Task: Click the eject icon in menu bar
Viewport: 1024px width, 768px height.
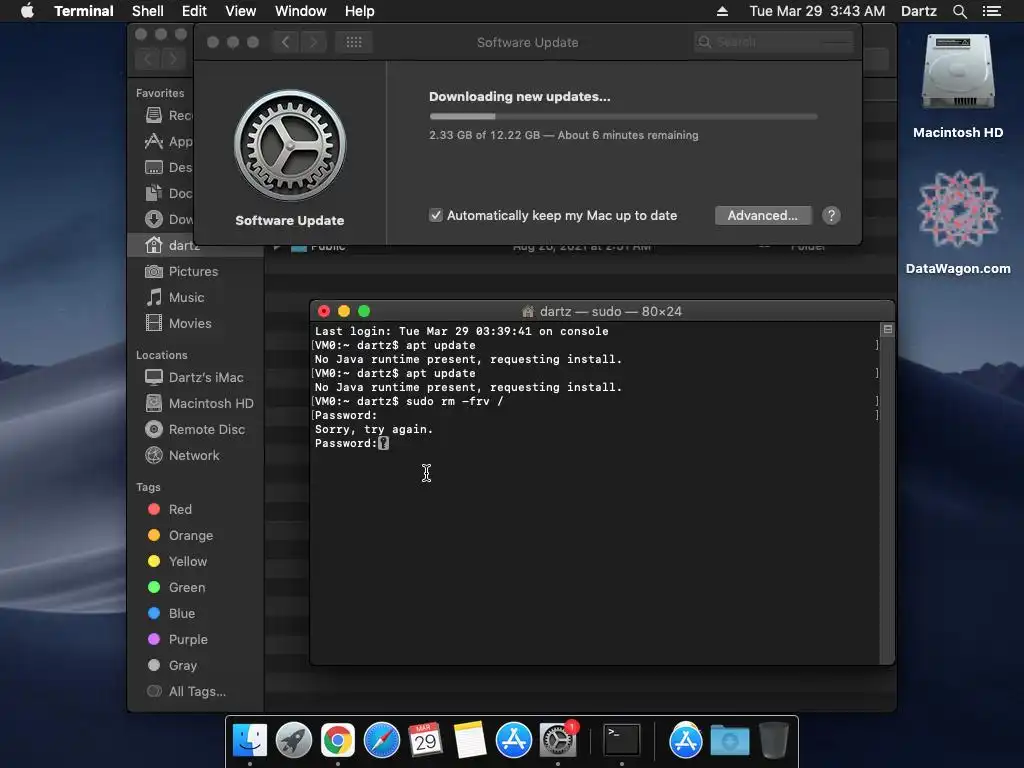Action: 722,11
